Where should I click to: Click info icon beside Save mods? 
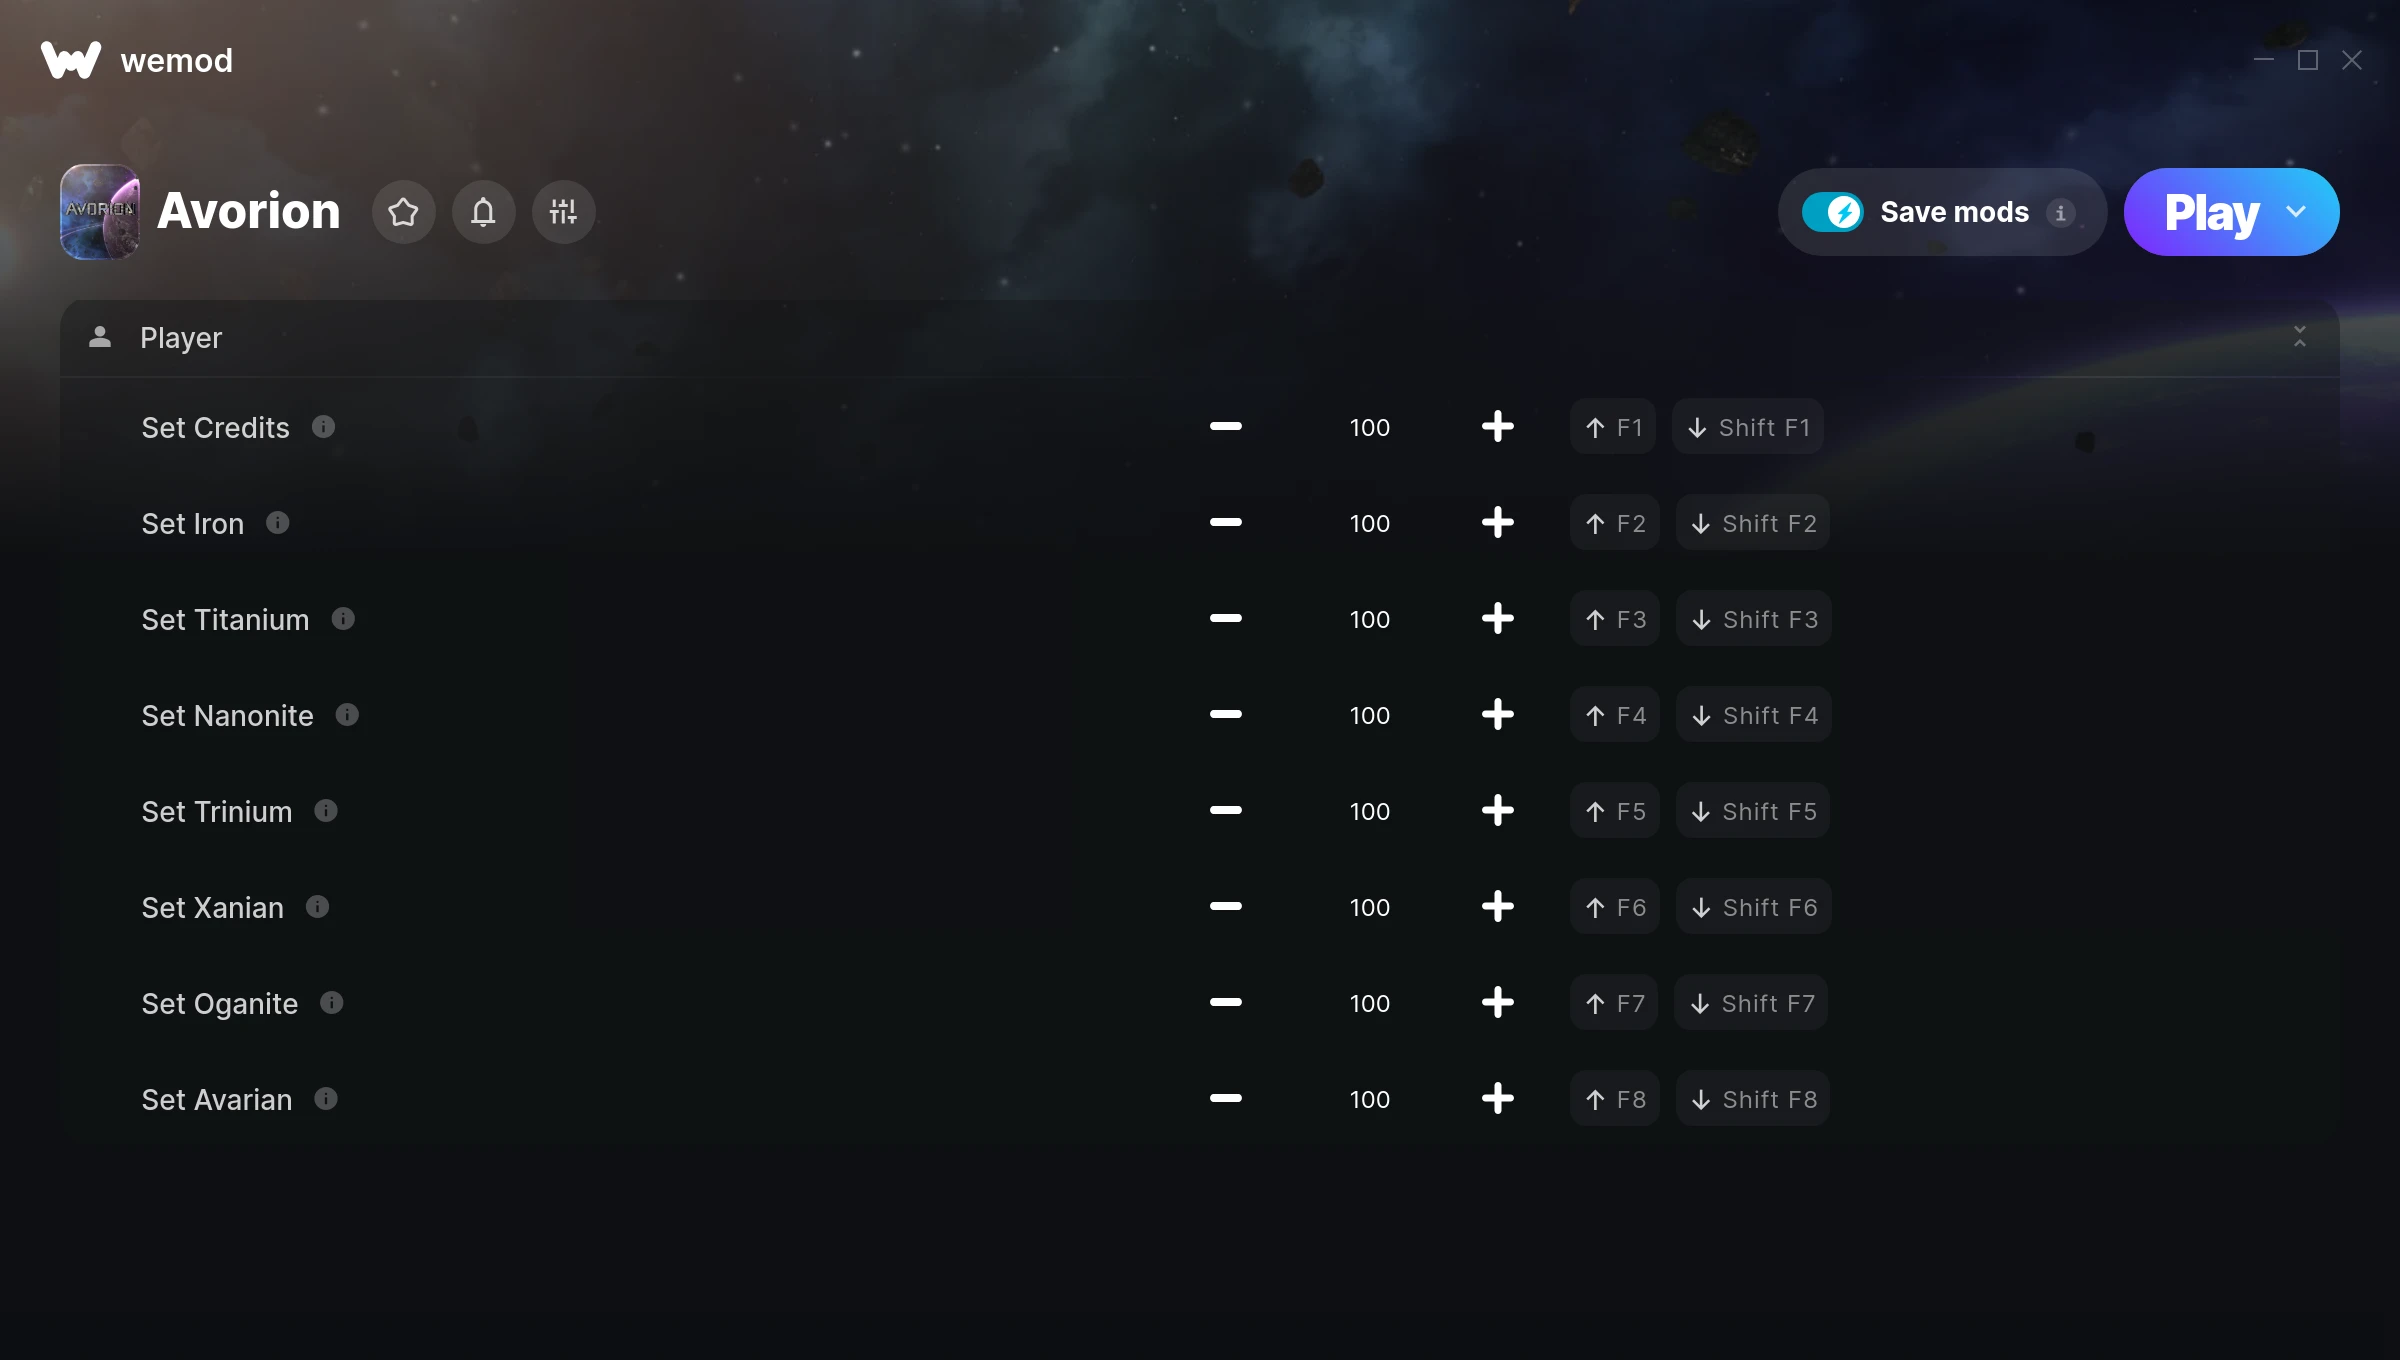[2060, 213]
